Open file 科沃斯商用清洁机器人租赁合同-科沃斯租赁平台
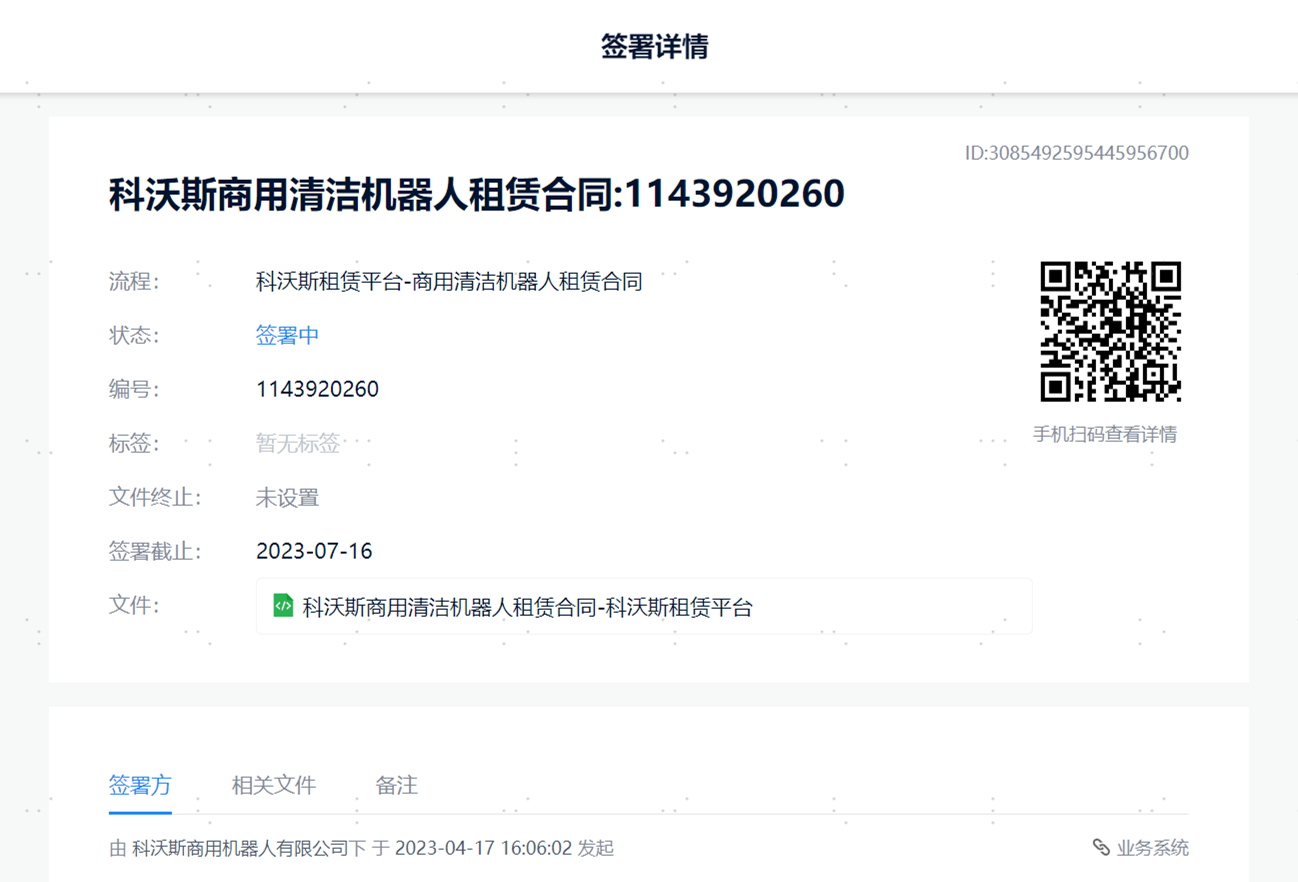 coord(644,606)
